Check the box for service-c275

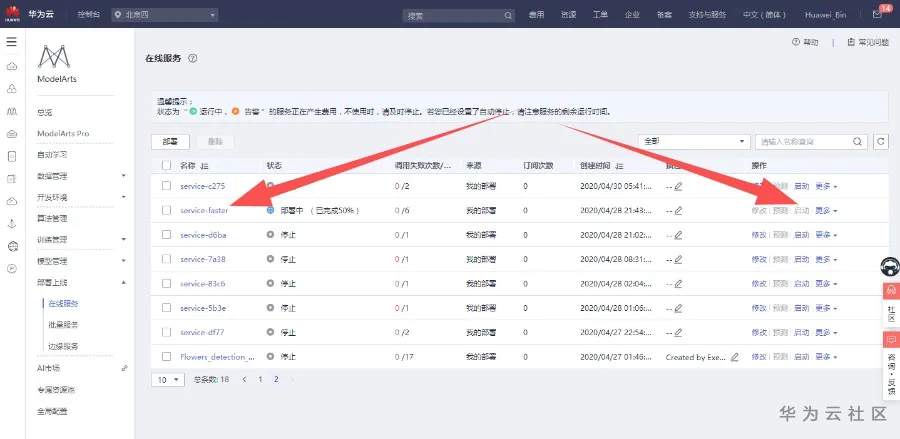tap(166, 186)
